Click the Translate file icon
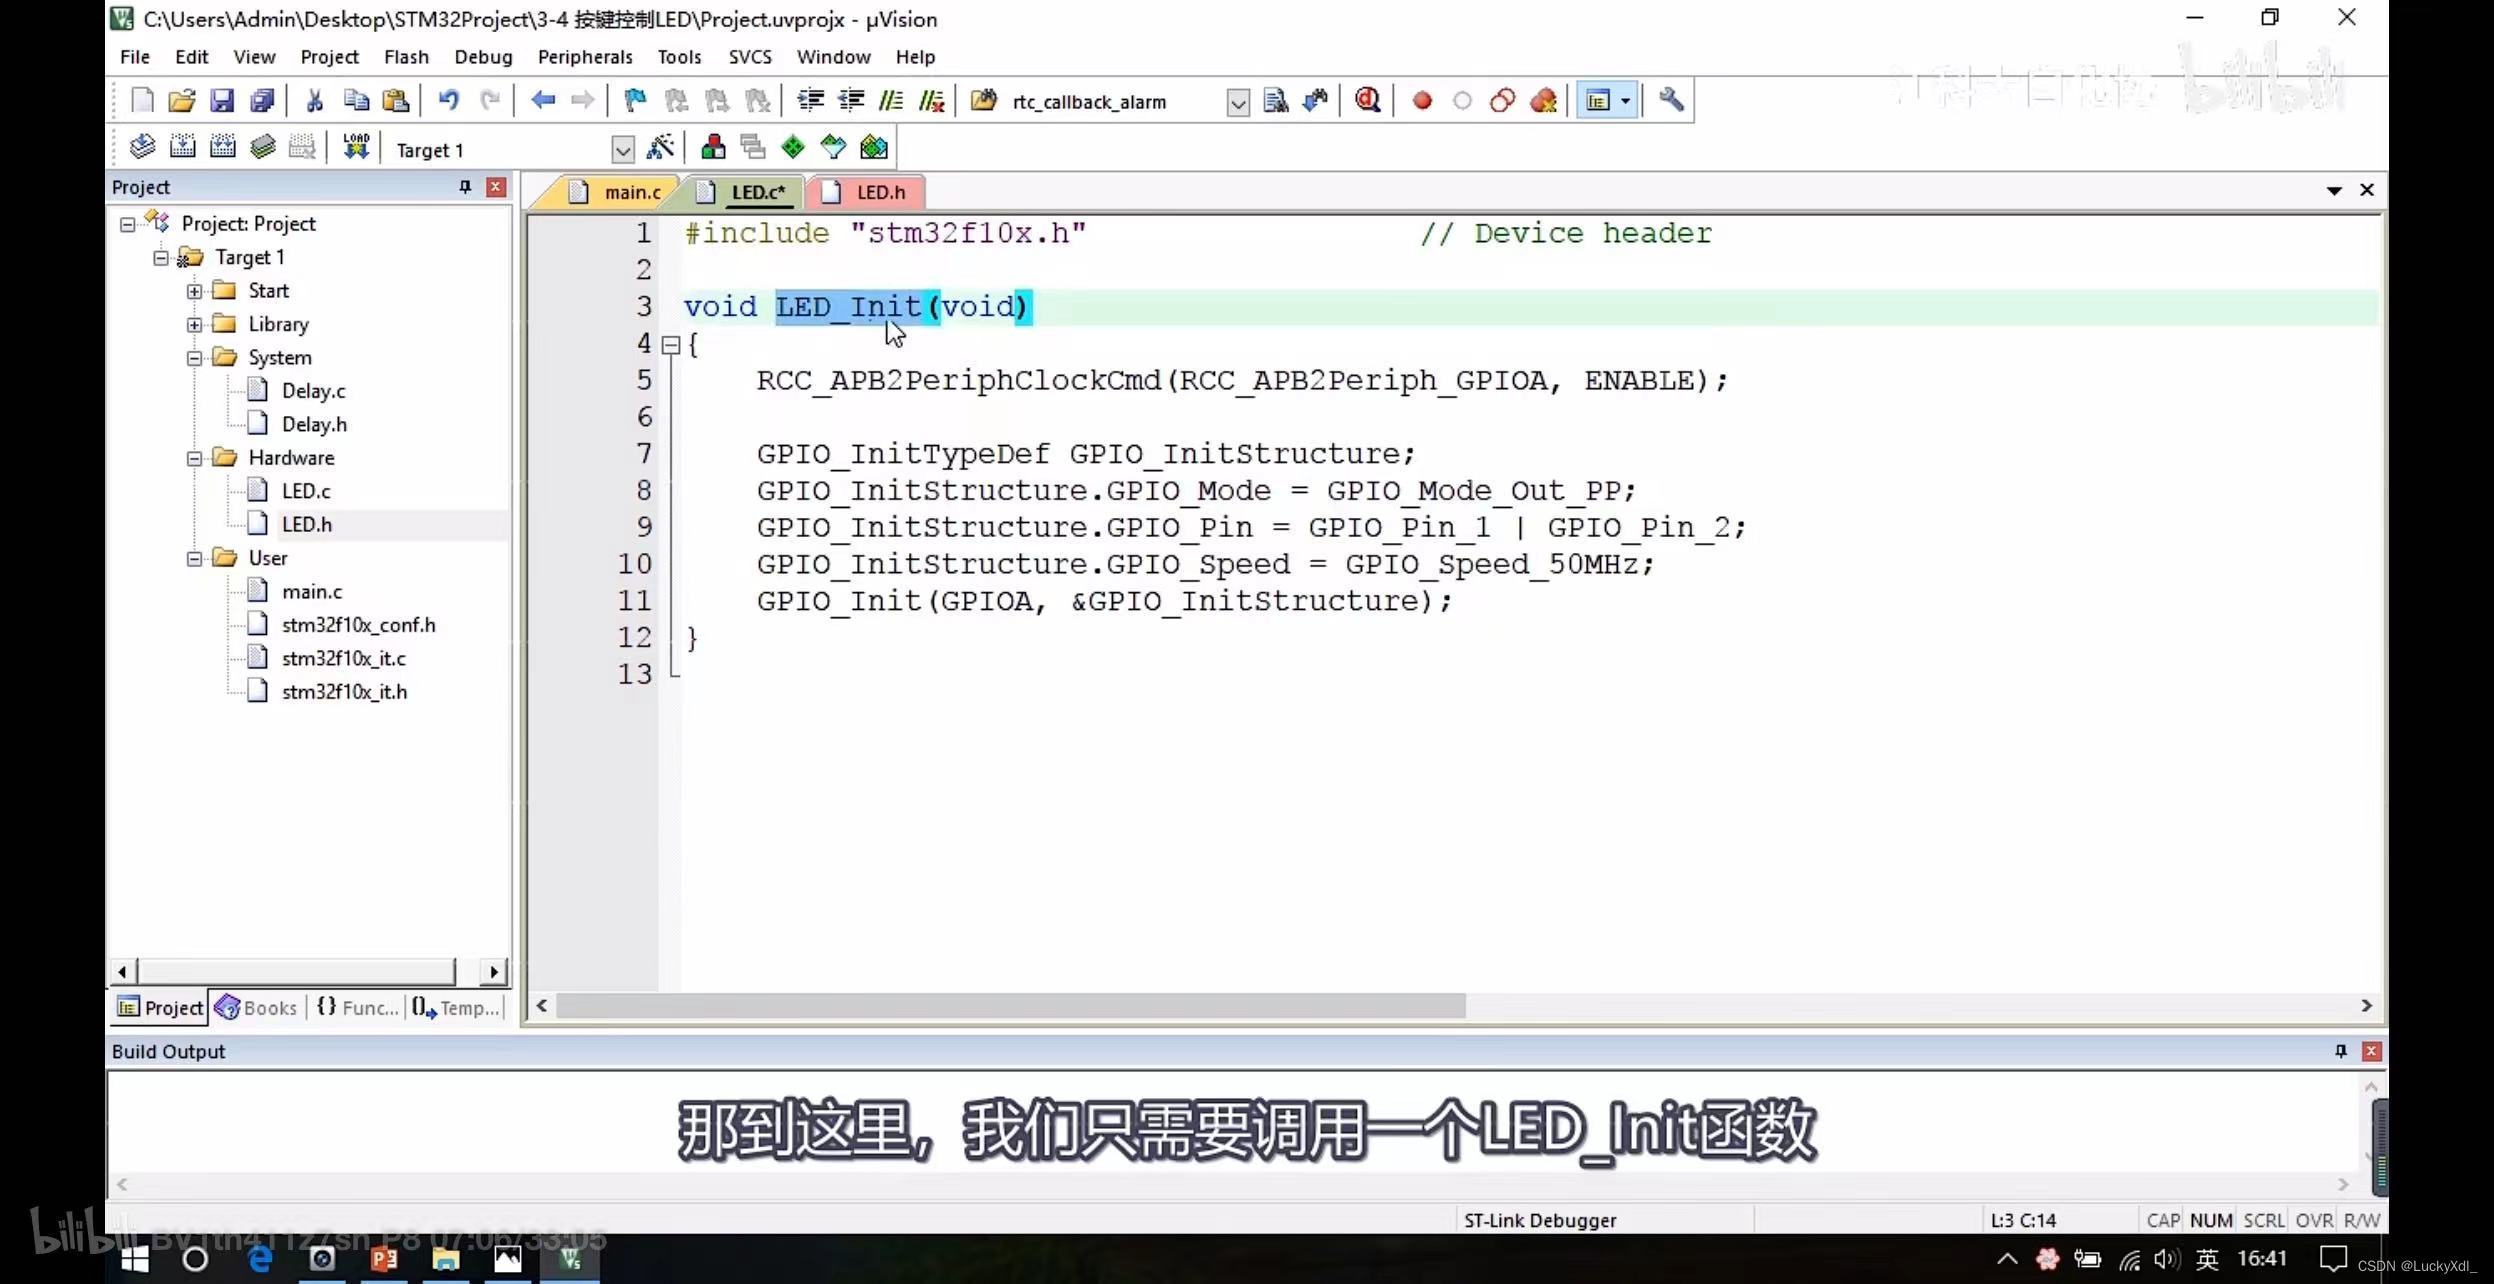Screen dimensions: 2494x1284 click(142, 147)
